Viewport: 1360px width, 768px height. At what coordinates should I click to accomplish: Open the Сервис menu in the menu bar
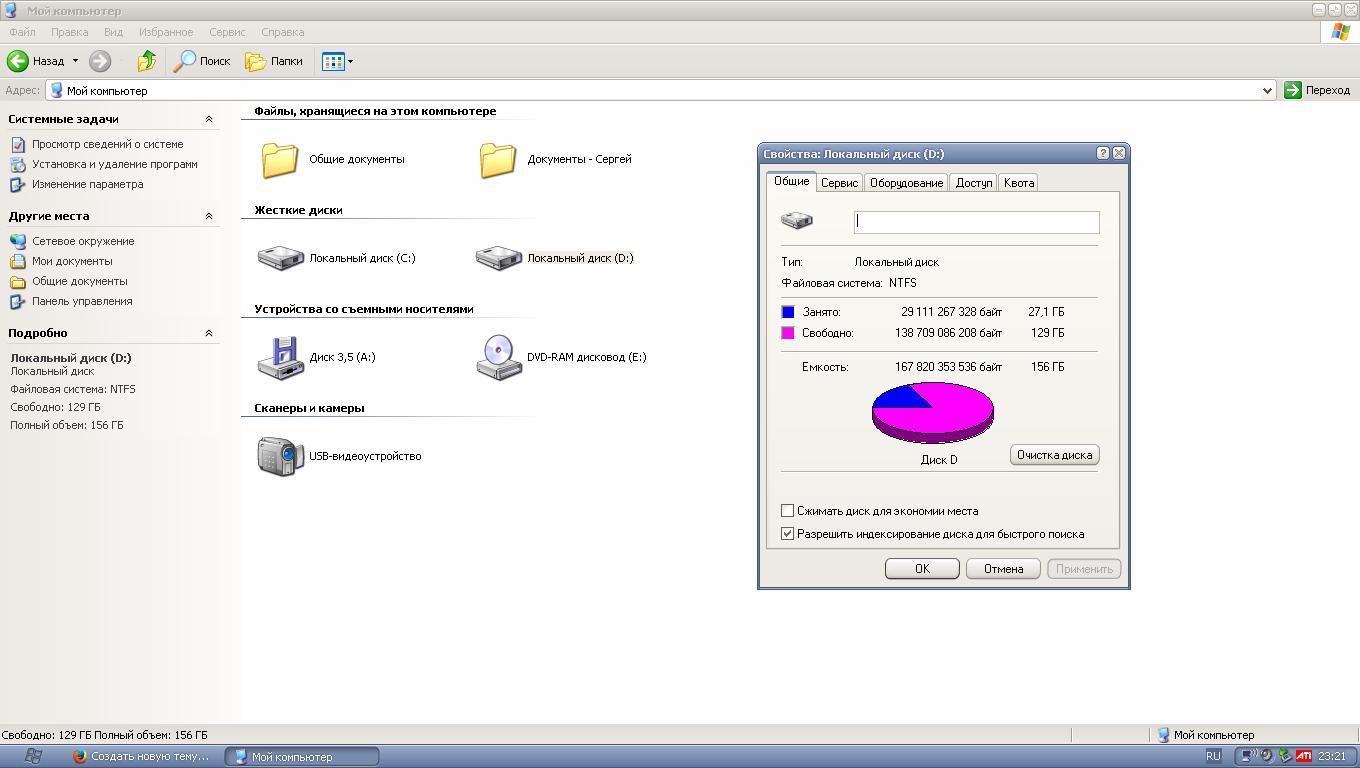pyautogui.click(x=228, y=32)
